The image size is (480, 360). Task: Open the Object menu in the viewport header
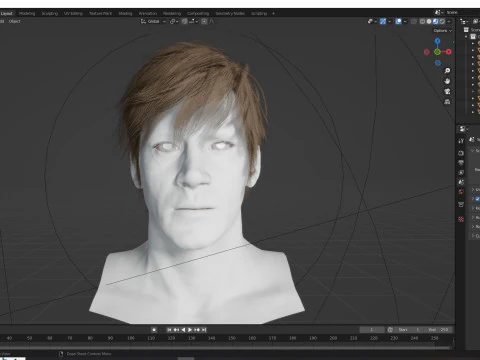pyautogui.click(x=15, y=21)
